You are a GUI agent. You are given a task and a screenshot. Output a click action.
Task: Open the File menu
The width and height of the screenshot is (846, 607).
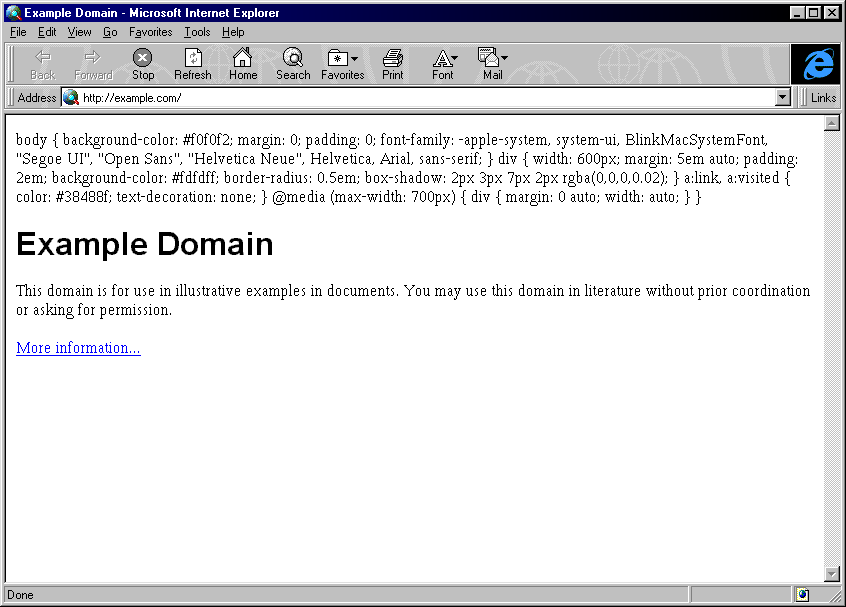[x=18, y=32]
